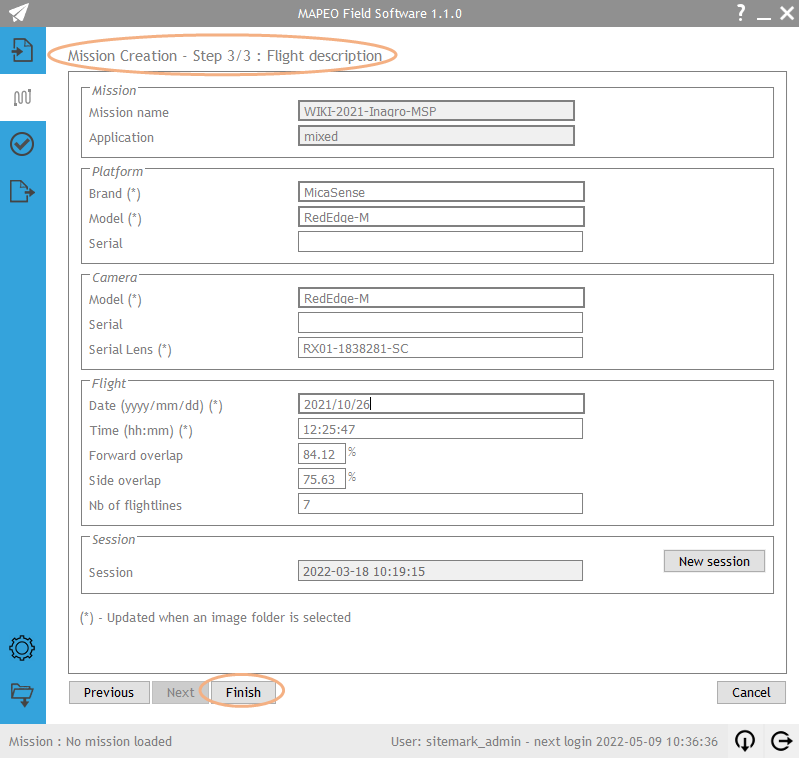799x758 pixels.
Task: Click the 'Updated when an image folder is selected' note
Action: tap(215, 617)
